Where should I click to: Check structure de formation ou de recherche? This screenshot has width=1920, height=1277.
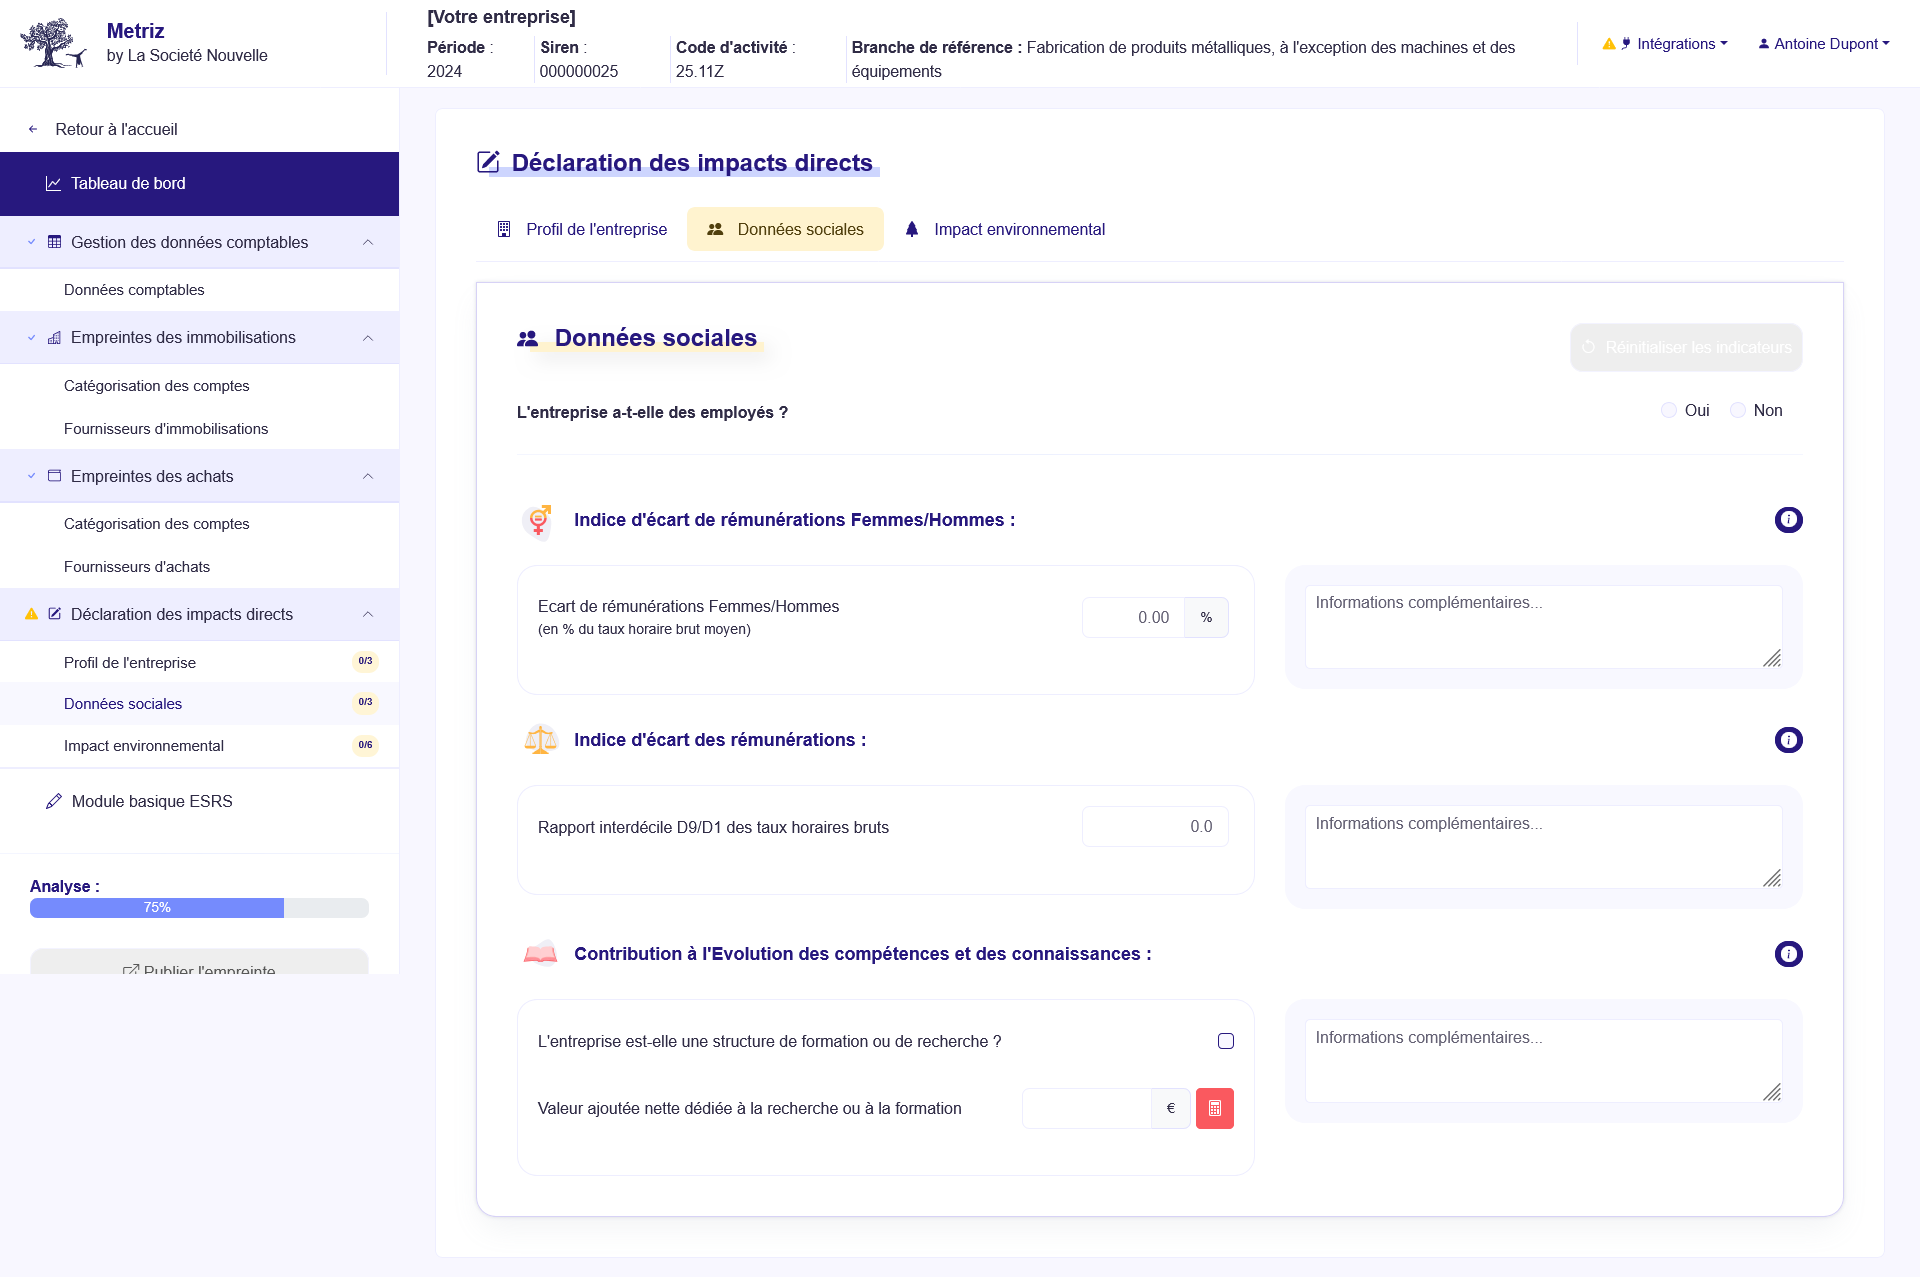click(x=1226, y=1041)
